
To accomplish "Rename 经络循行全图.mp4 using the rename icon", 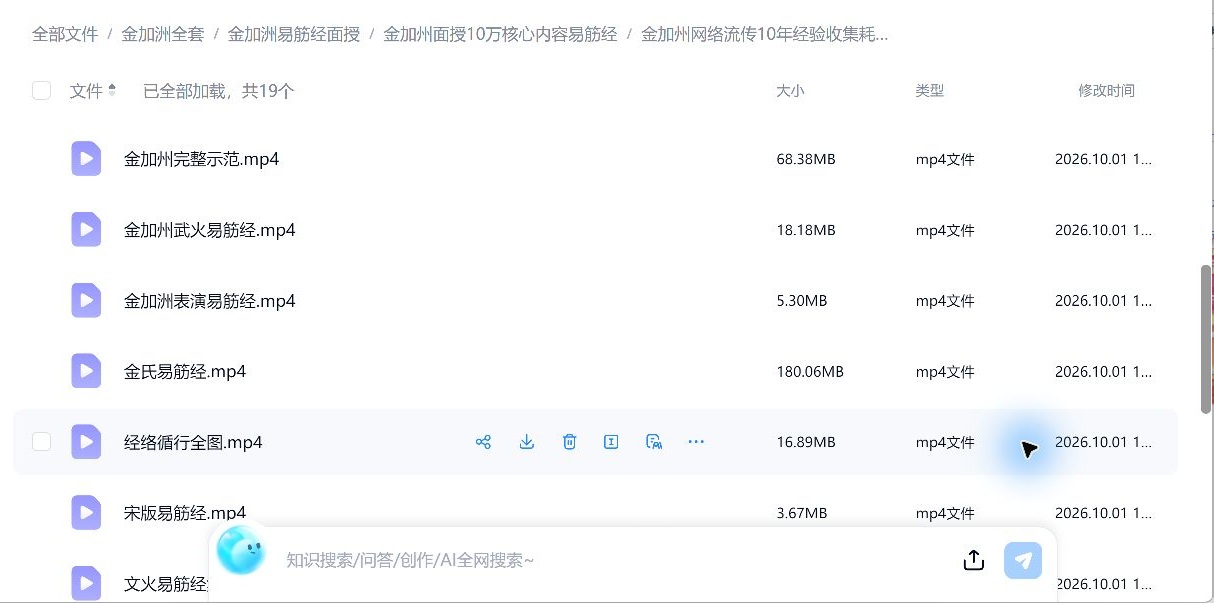I will 611,442.
